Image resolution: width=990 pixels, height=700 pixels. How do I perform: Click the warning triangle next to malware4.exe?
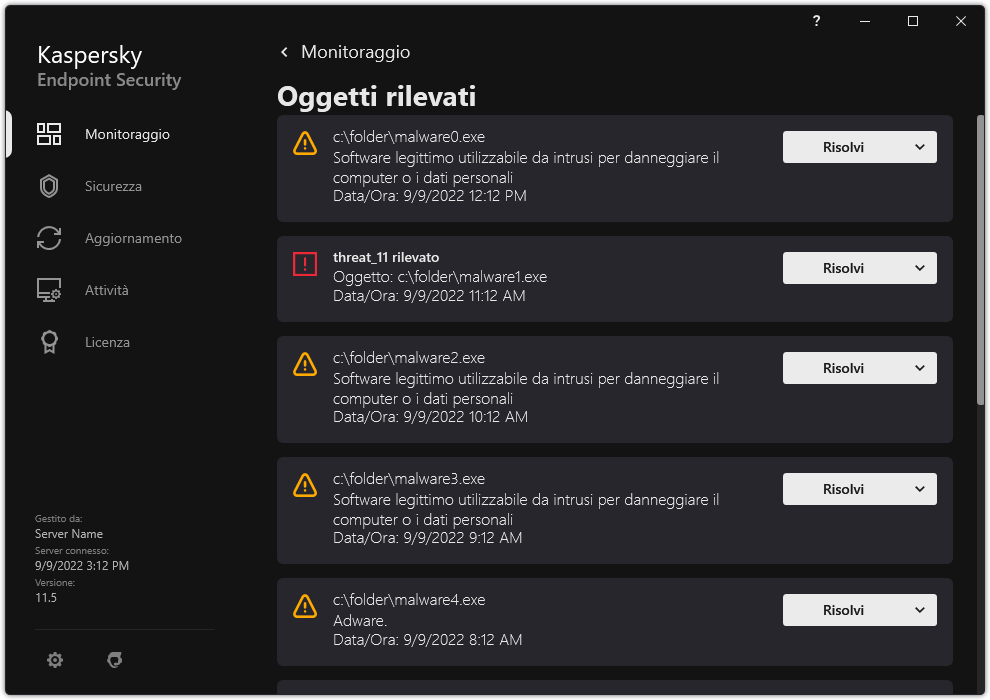pyautogui.click(x=304, y=610)
